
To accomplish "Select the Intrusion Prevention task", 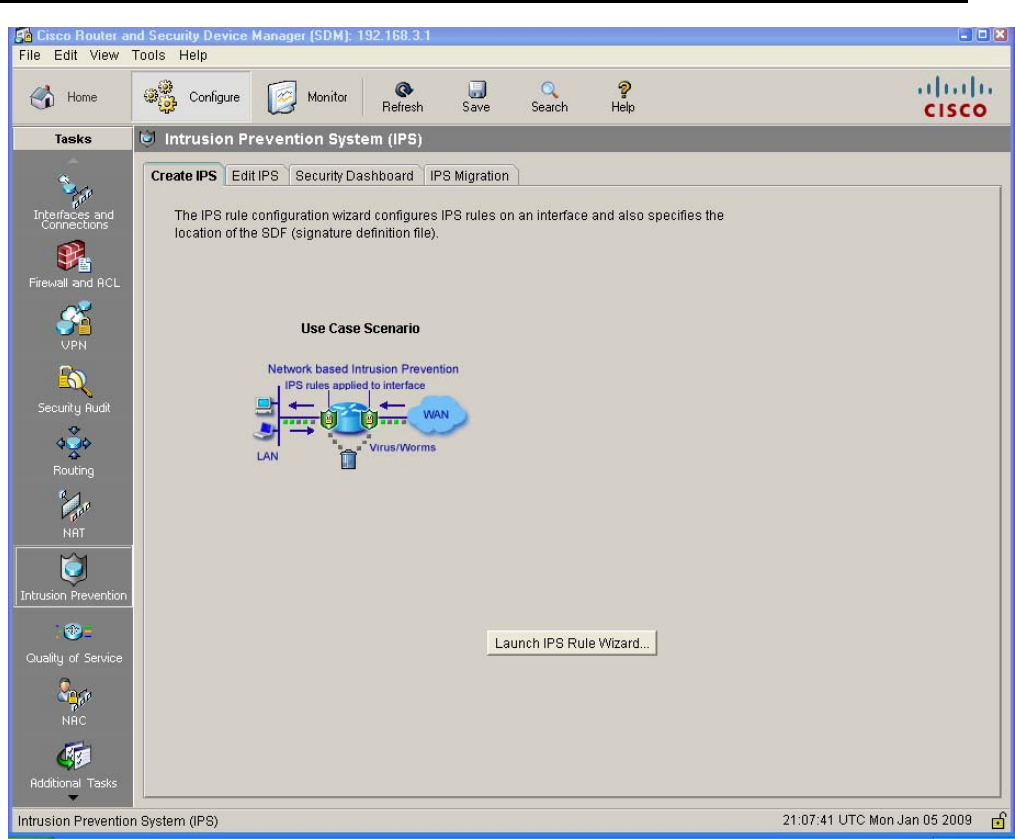I will [x=74, y=577].
